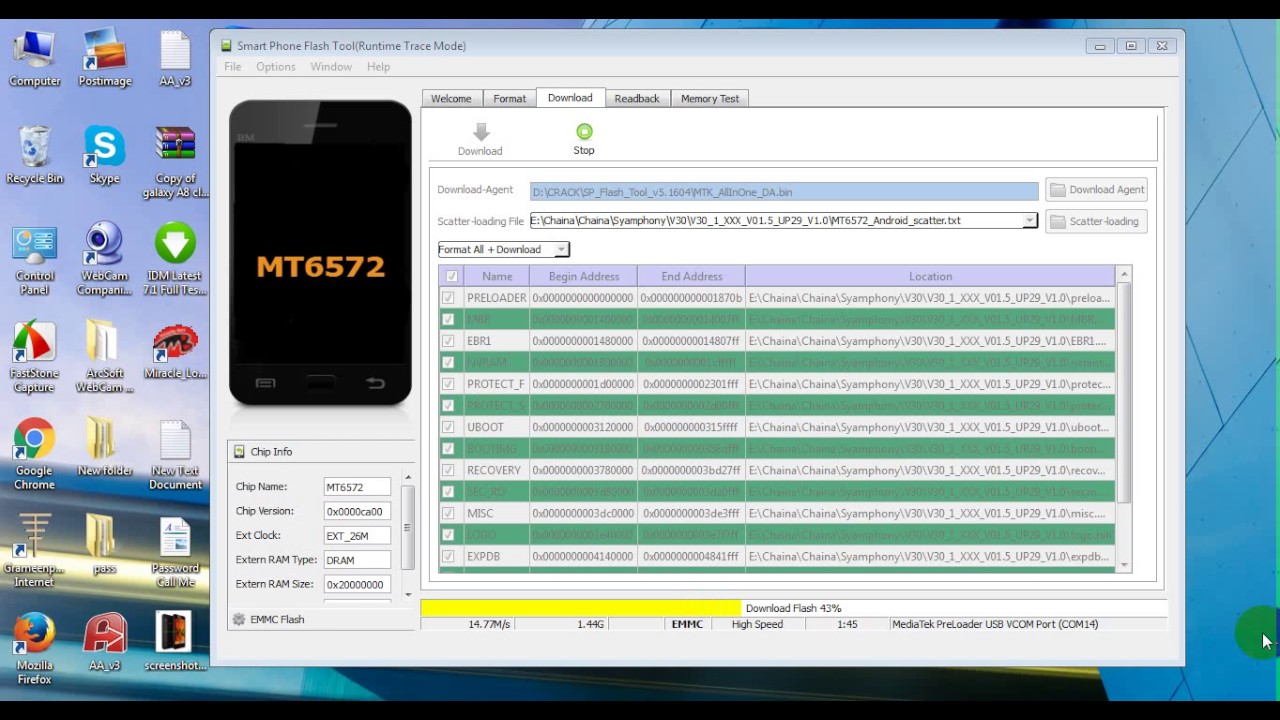Launch Grameenphone Internet shortcut
The height and width of the screenshot is (720, 1280).
(x=35, y=552)
